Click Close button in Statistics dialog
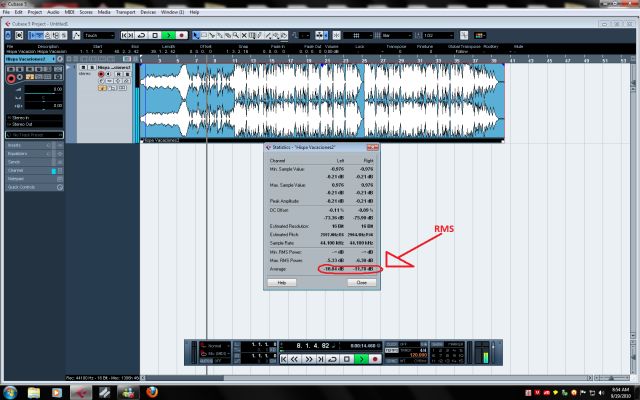Screen dimensions: 640x400 pos(362,282)
